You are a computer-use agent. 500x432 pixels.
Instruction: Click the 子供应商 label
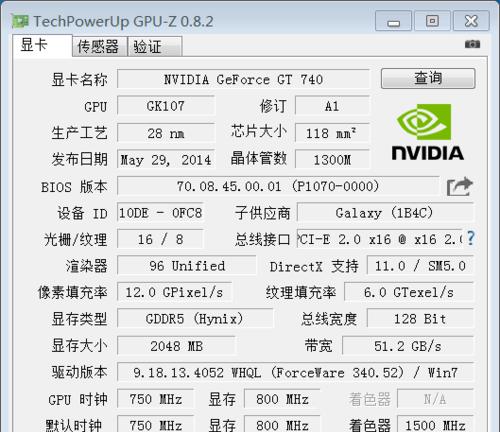[x=262, y=213]
